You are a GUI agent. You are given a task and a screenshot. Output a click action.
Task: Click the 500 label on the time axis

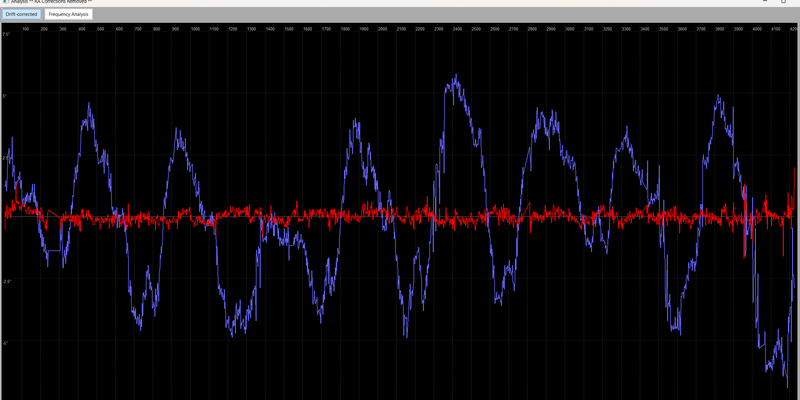click(x=101, y=29)
